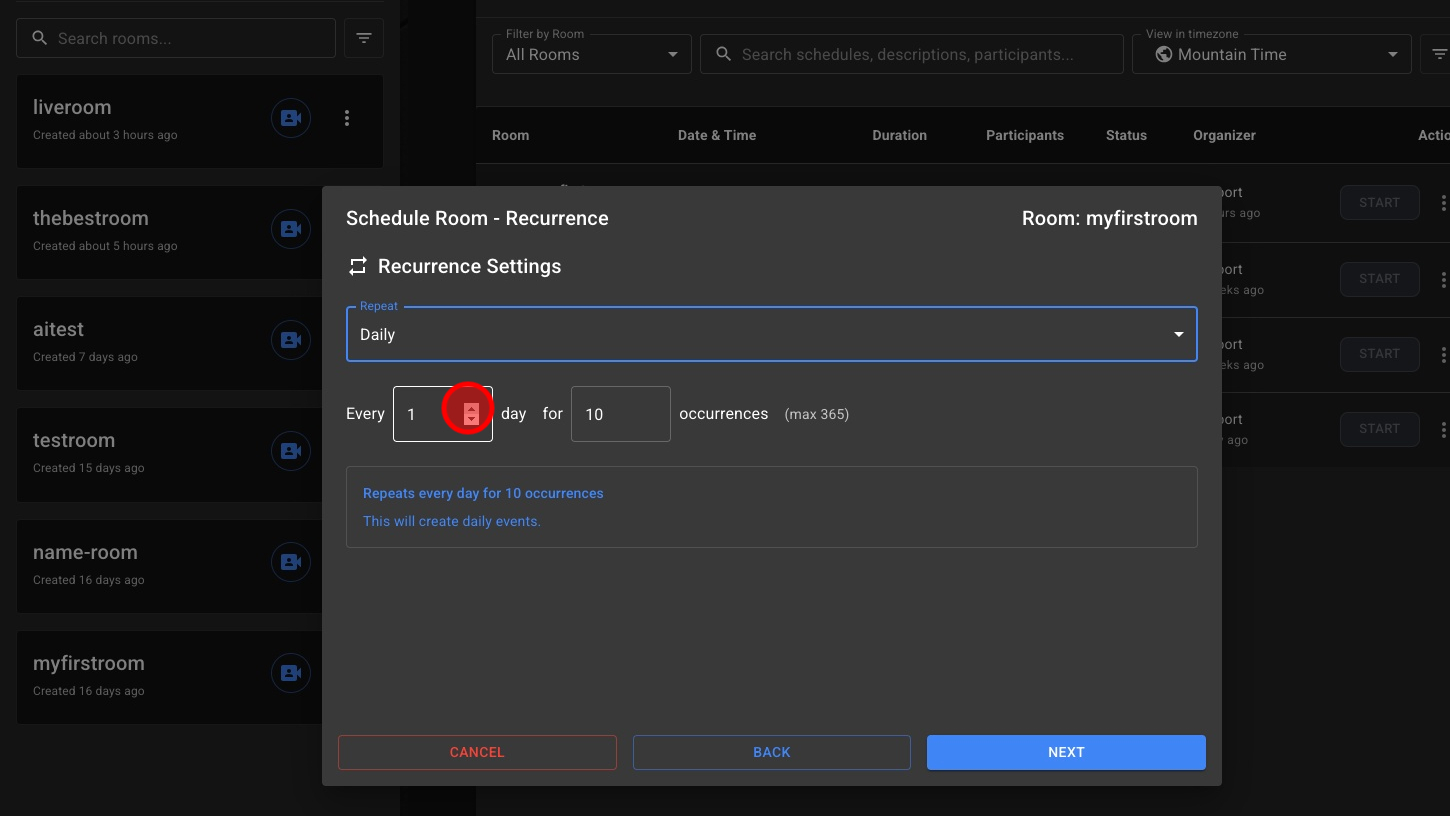Open the View in timezone dropdown
This screenshot has height=816, width=1450.
click(1271, 54)
